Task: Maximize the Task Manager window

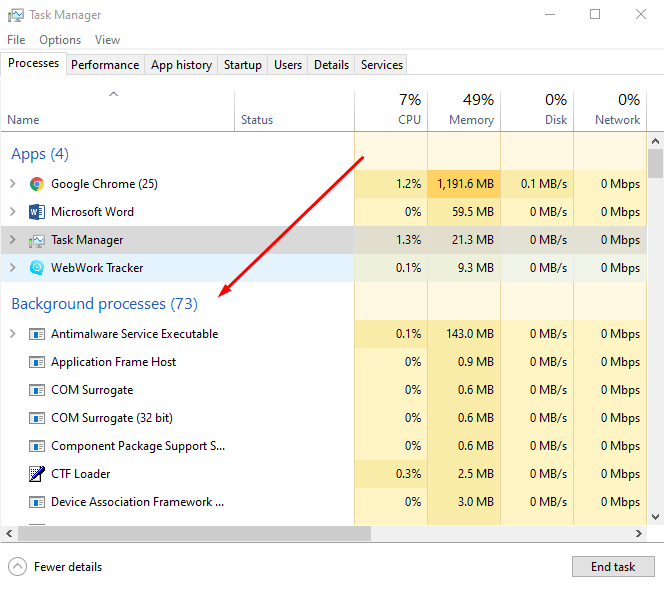Action: [595, 14]
